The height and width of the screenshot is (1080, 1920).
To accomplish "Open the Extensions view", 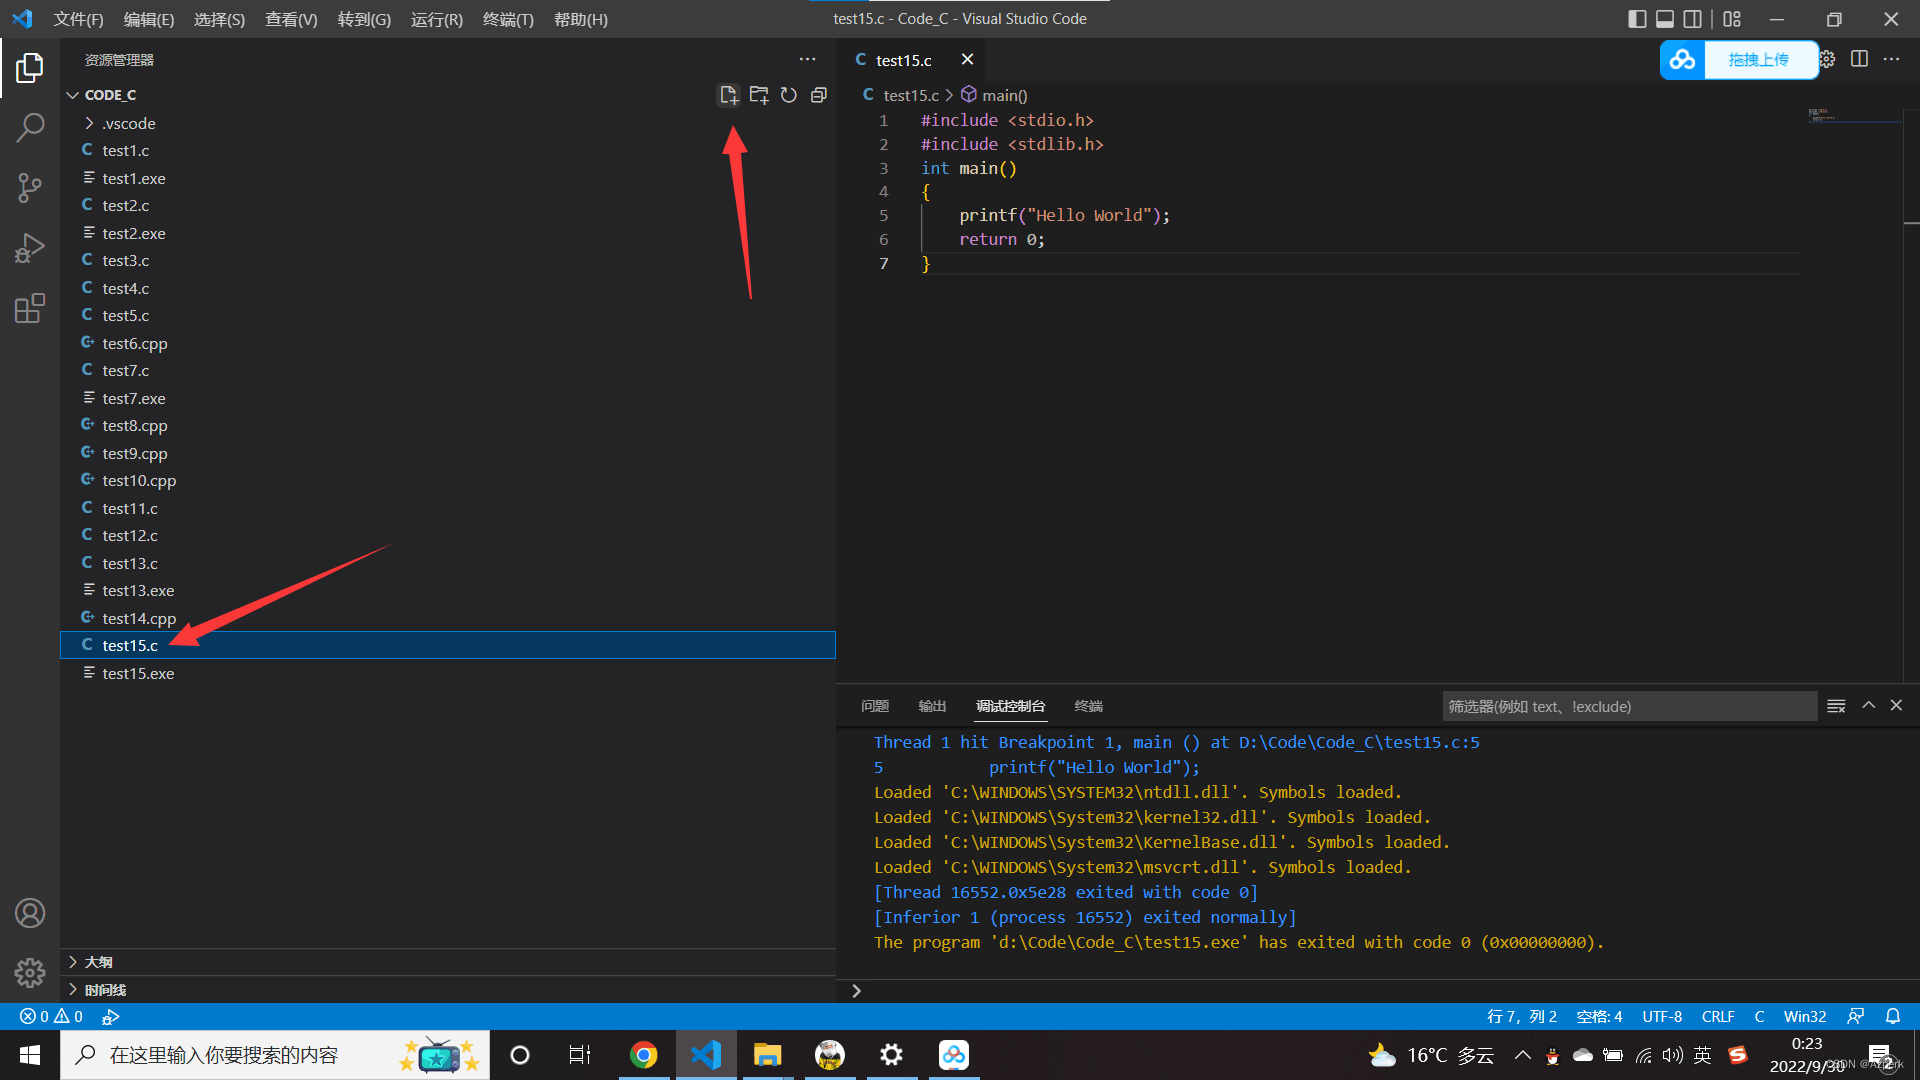I will (x=29, y=308).
